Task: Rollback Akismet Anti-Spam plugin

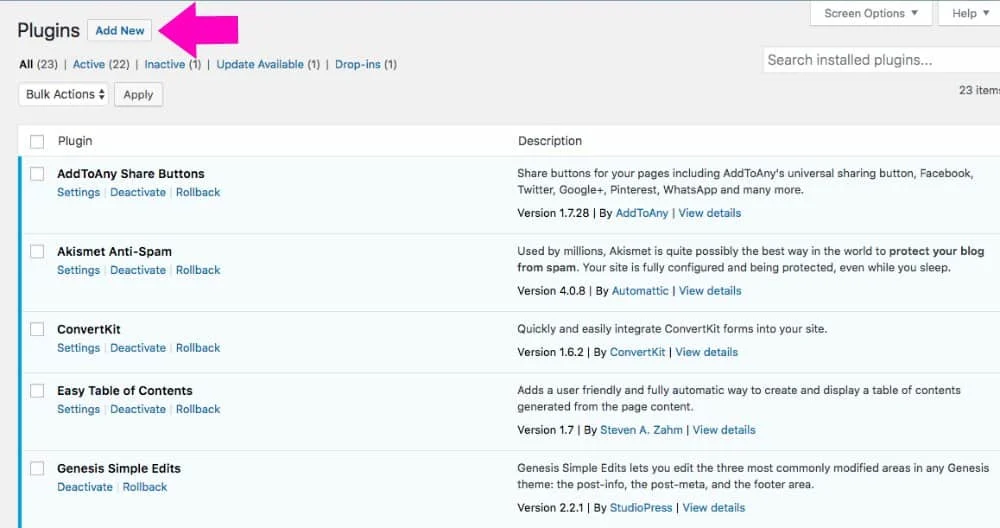Action: pyautogui.click(x=198, y=270)
